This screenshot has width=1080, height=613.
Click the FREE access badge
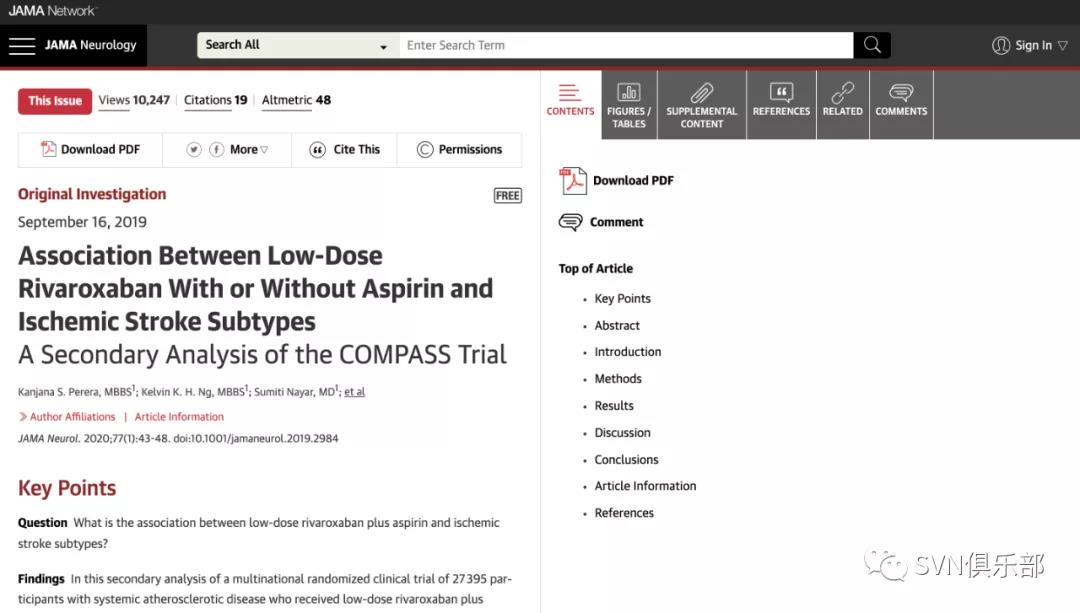pos(508,196)
